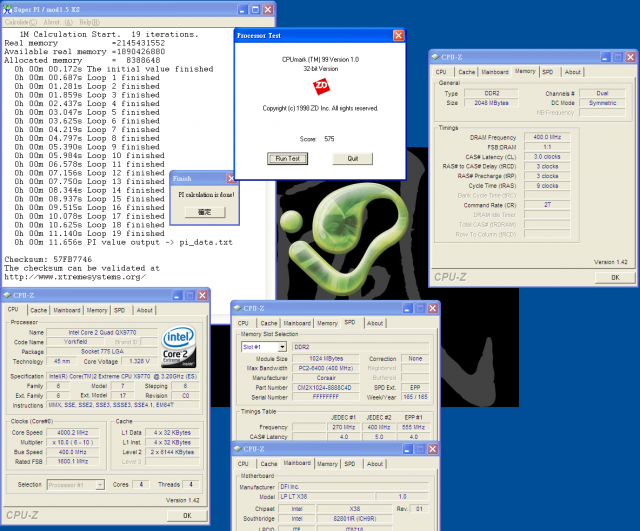This screenshot has width=640, height=531.
Task: Click the Mainboard CPU-Z title bar icon
Action: coord(238,449)
